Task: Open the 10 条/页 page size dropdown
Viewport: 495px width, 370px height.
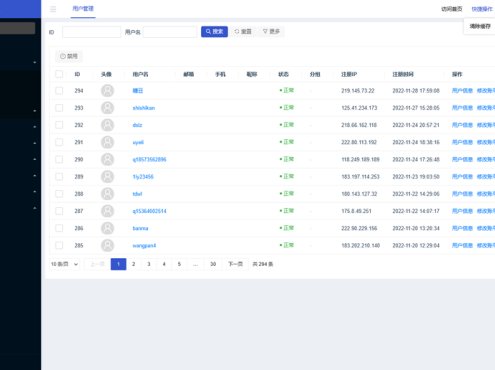Action: click(x=64, y=264)
